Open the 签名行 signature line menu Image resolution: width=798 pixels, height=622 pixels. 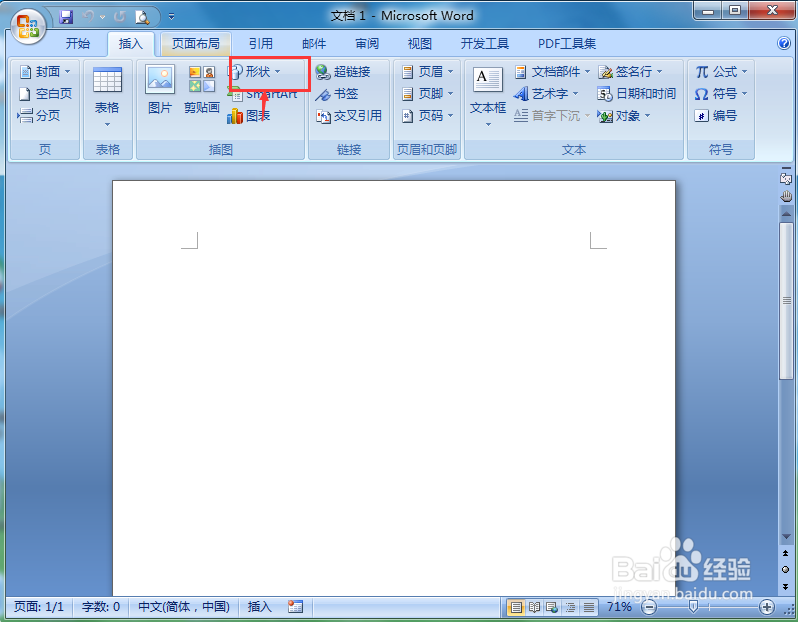[x=630, y=72]
